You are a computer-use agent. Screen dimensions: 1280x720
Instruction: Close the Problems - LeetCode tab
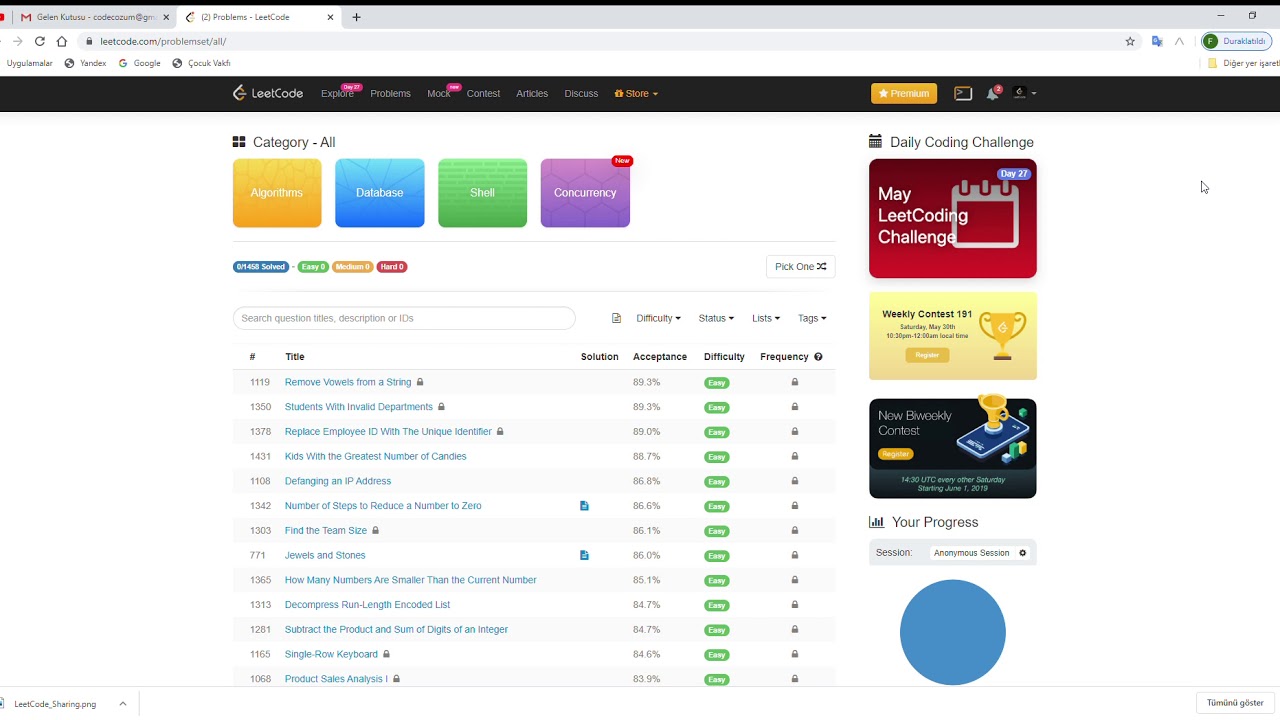tap(330, 17)
